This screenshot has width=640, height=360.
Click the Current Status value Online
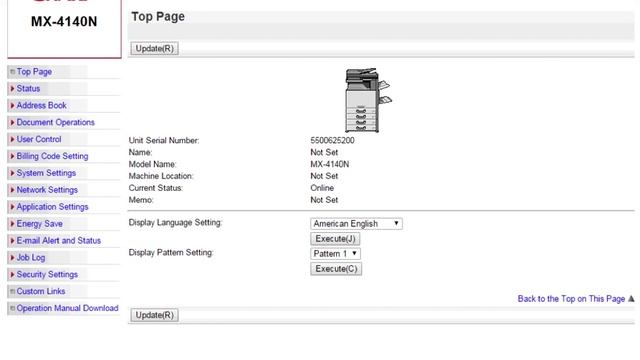(x=322, y=188)
